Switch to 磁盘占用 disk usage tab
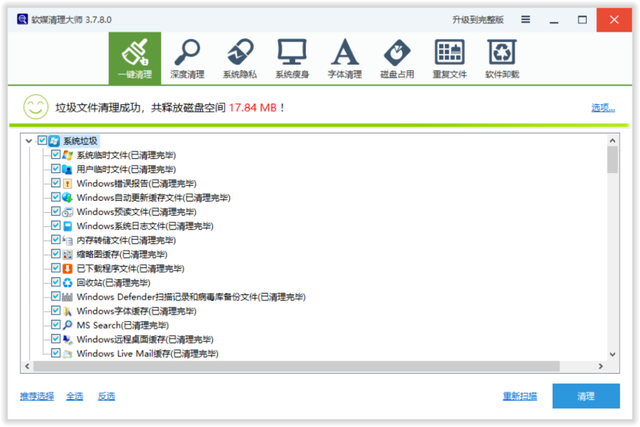640x427 pixels. [x=397, y=58]
